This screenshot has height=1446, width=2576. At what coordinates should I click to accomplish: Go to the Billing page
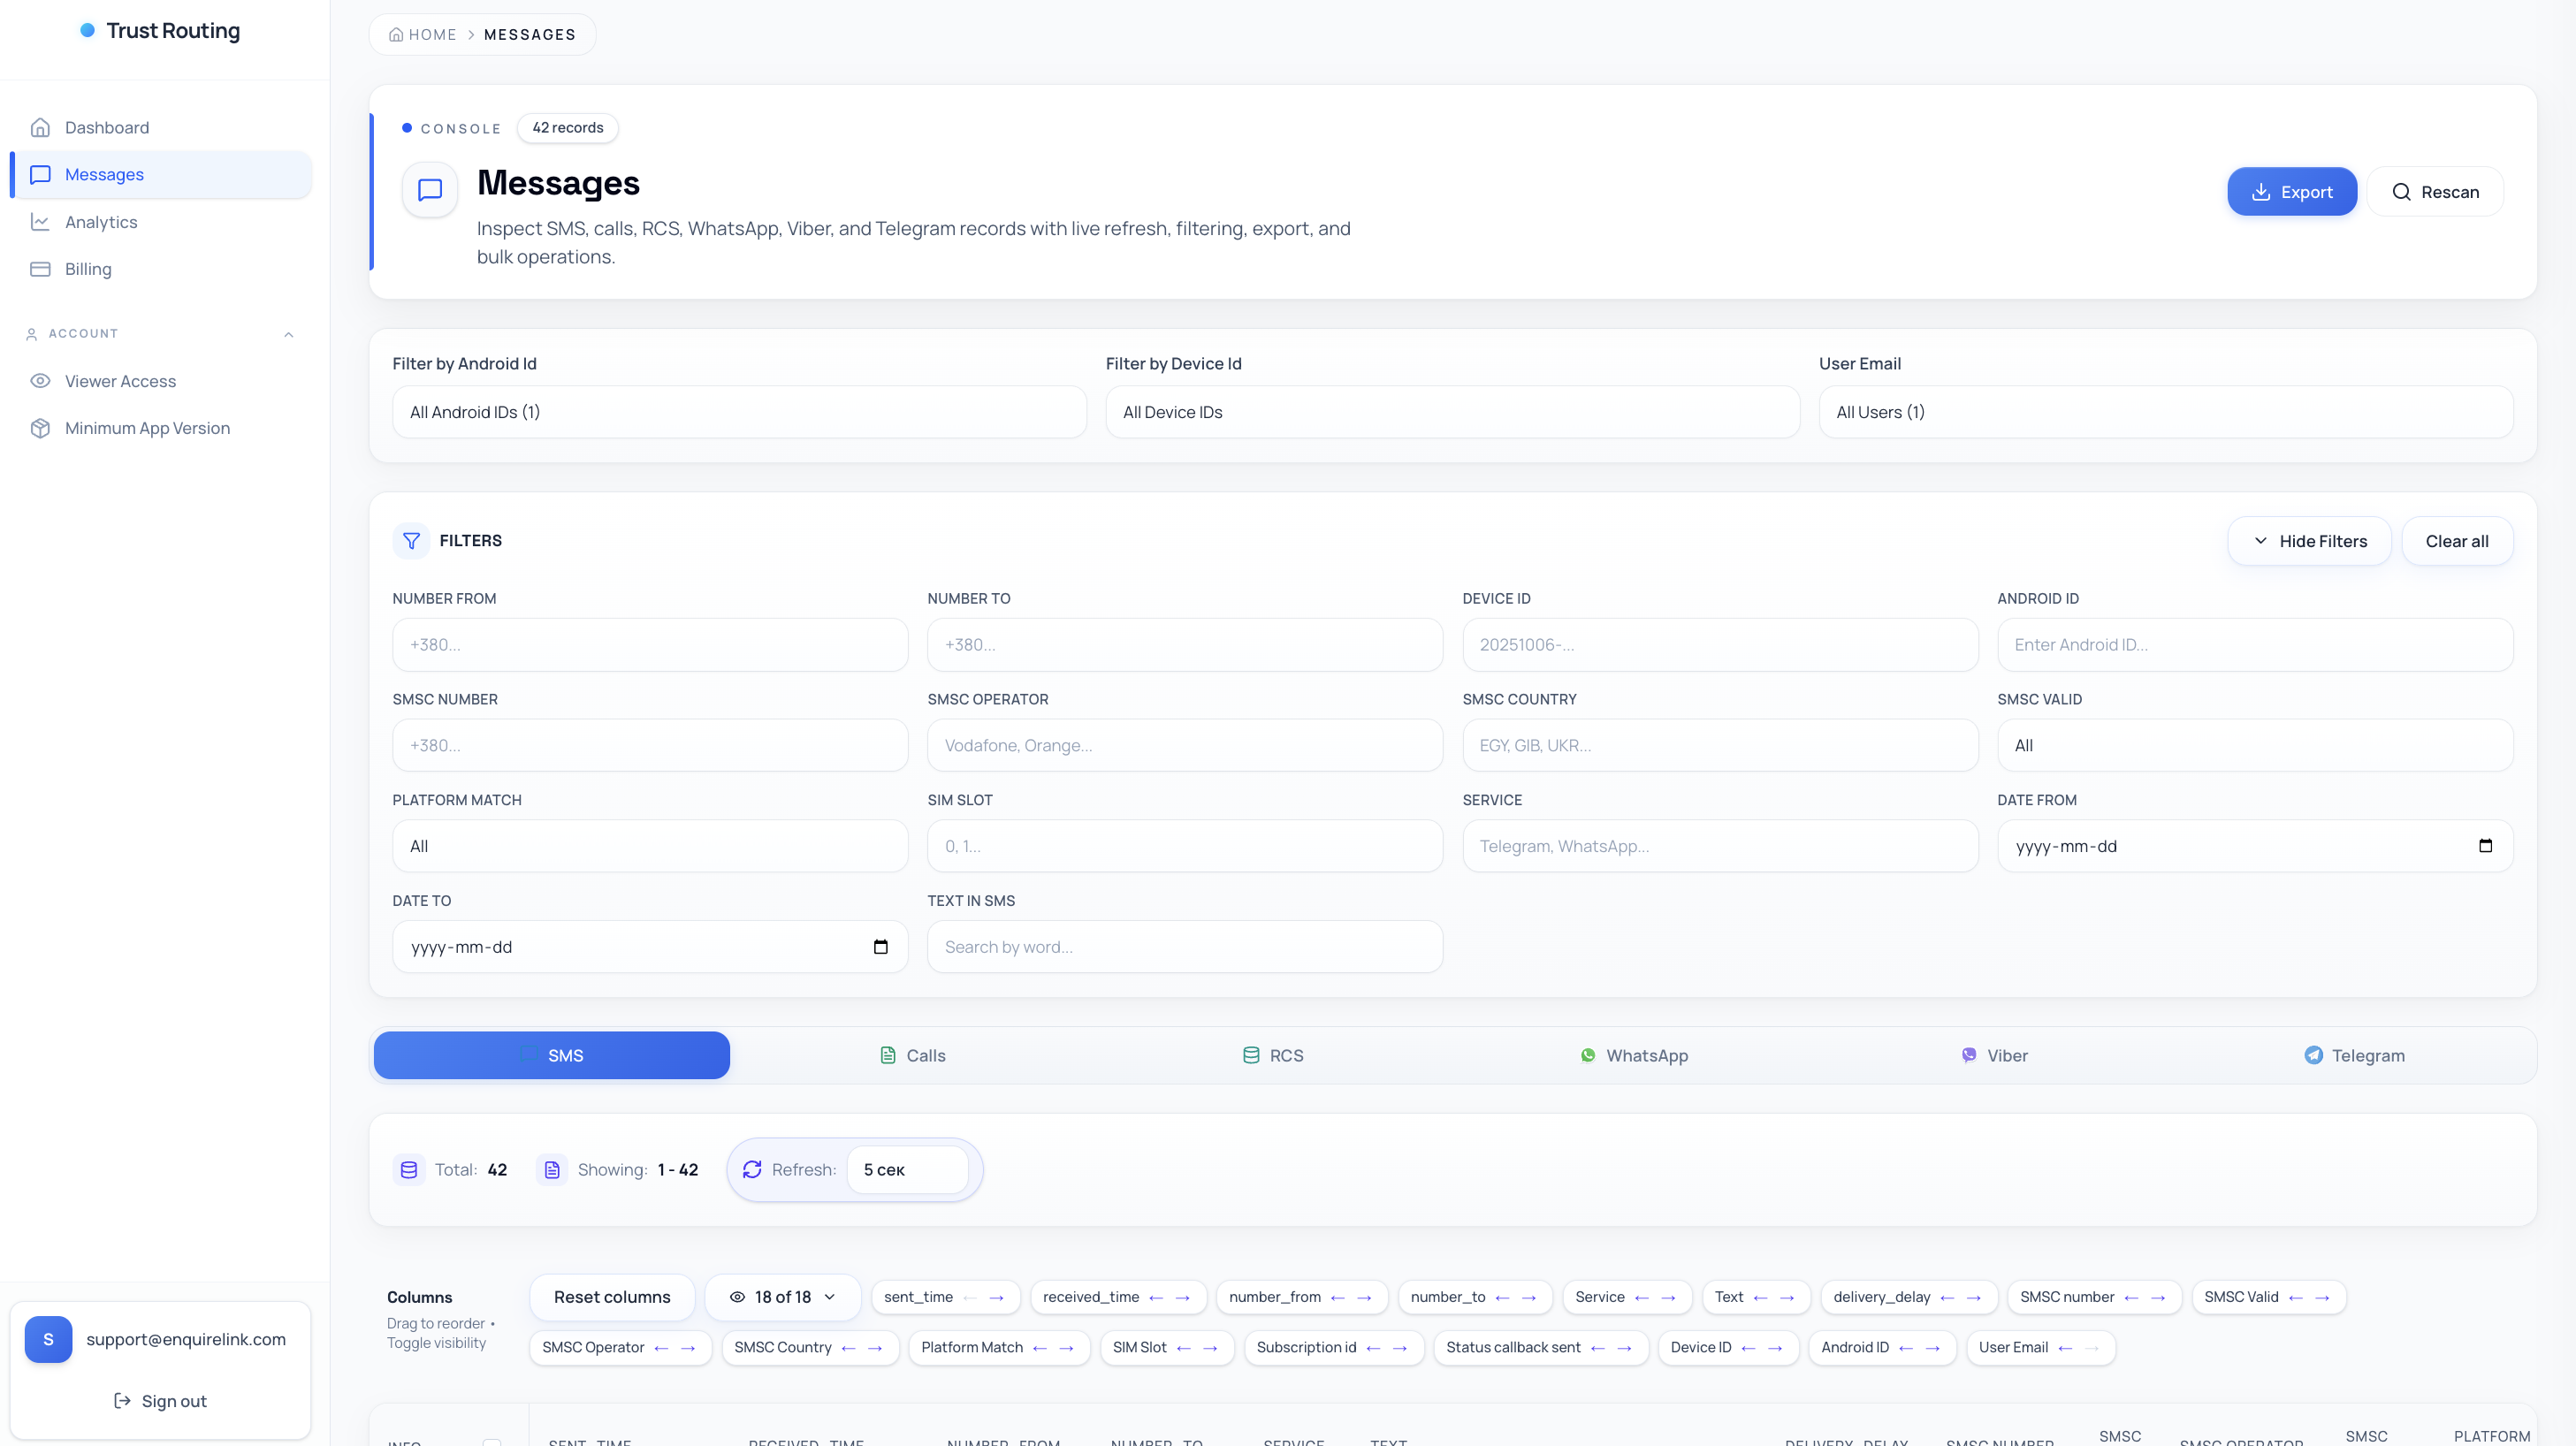[160, 269]
